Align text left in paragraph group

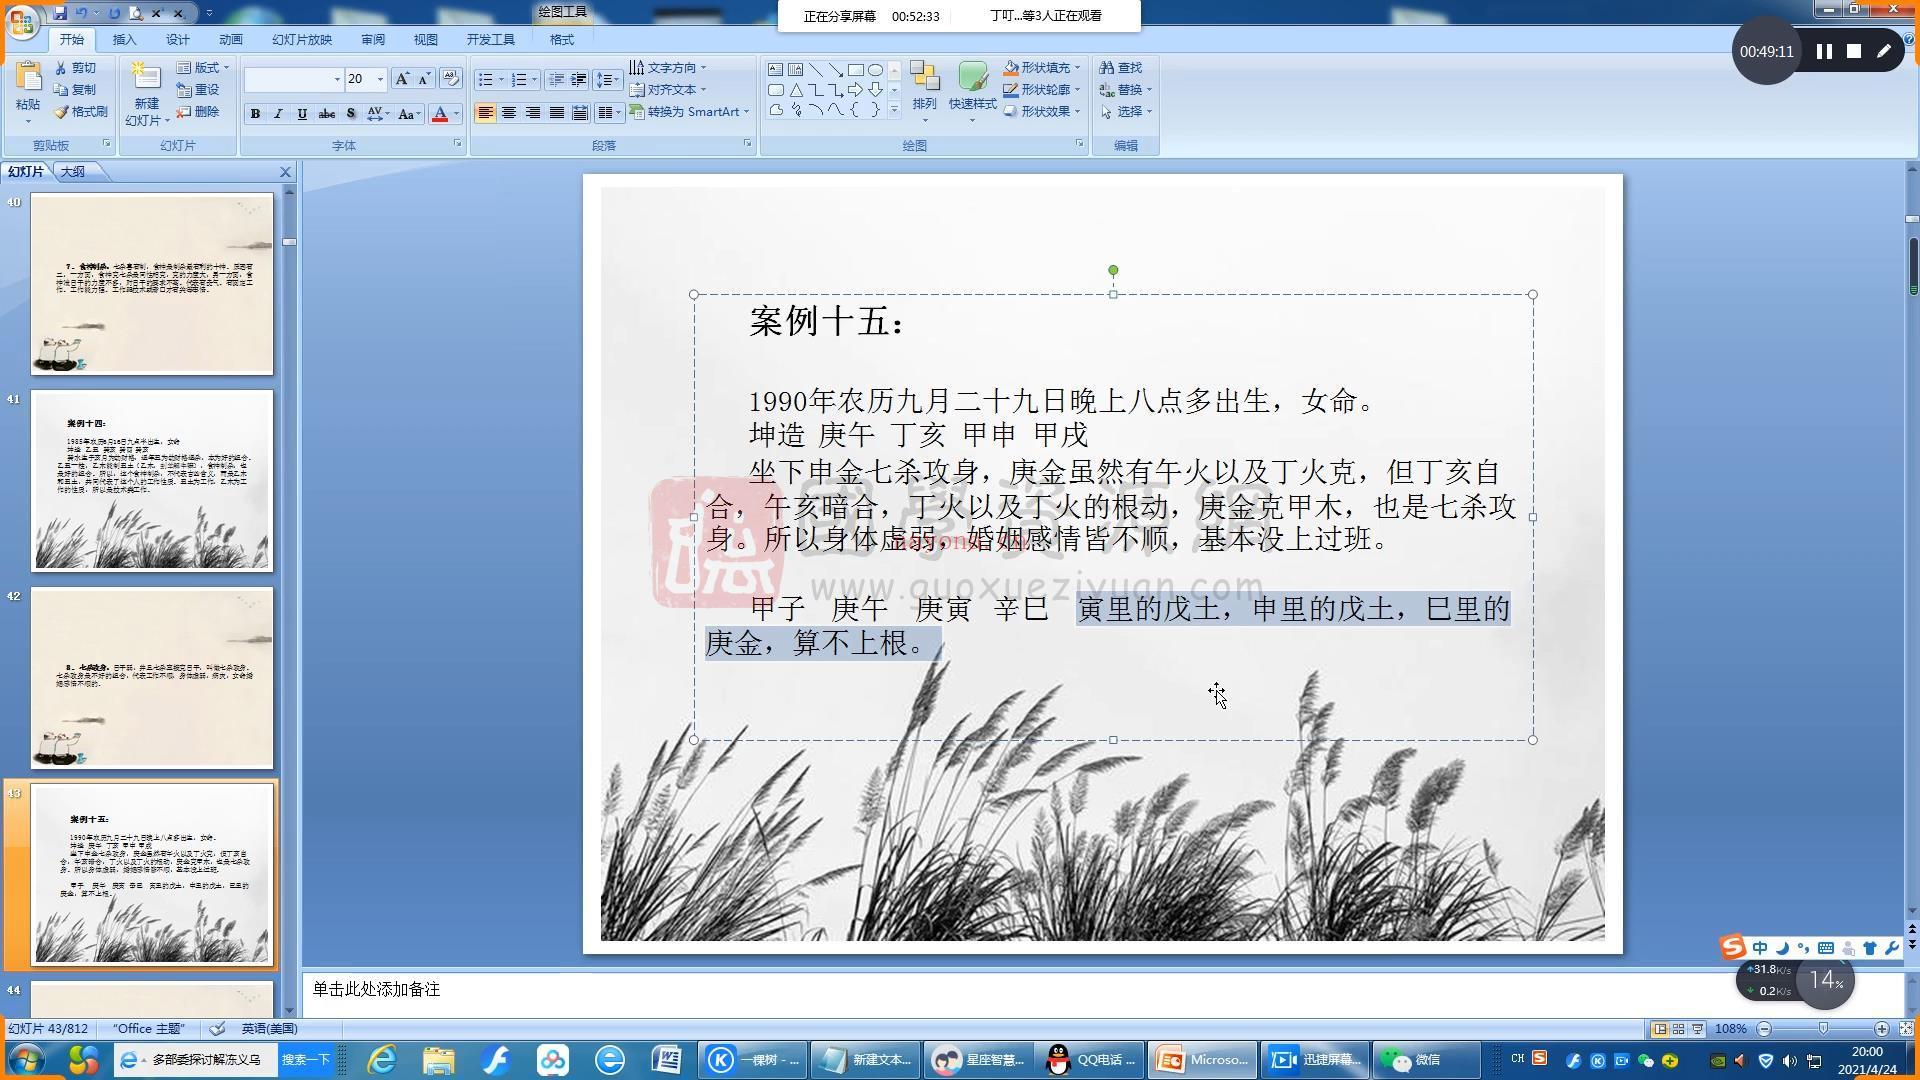[485, 112]
